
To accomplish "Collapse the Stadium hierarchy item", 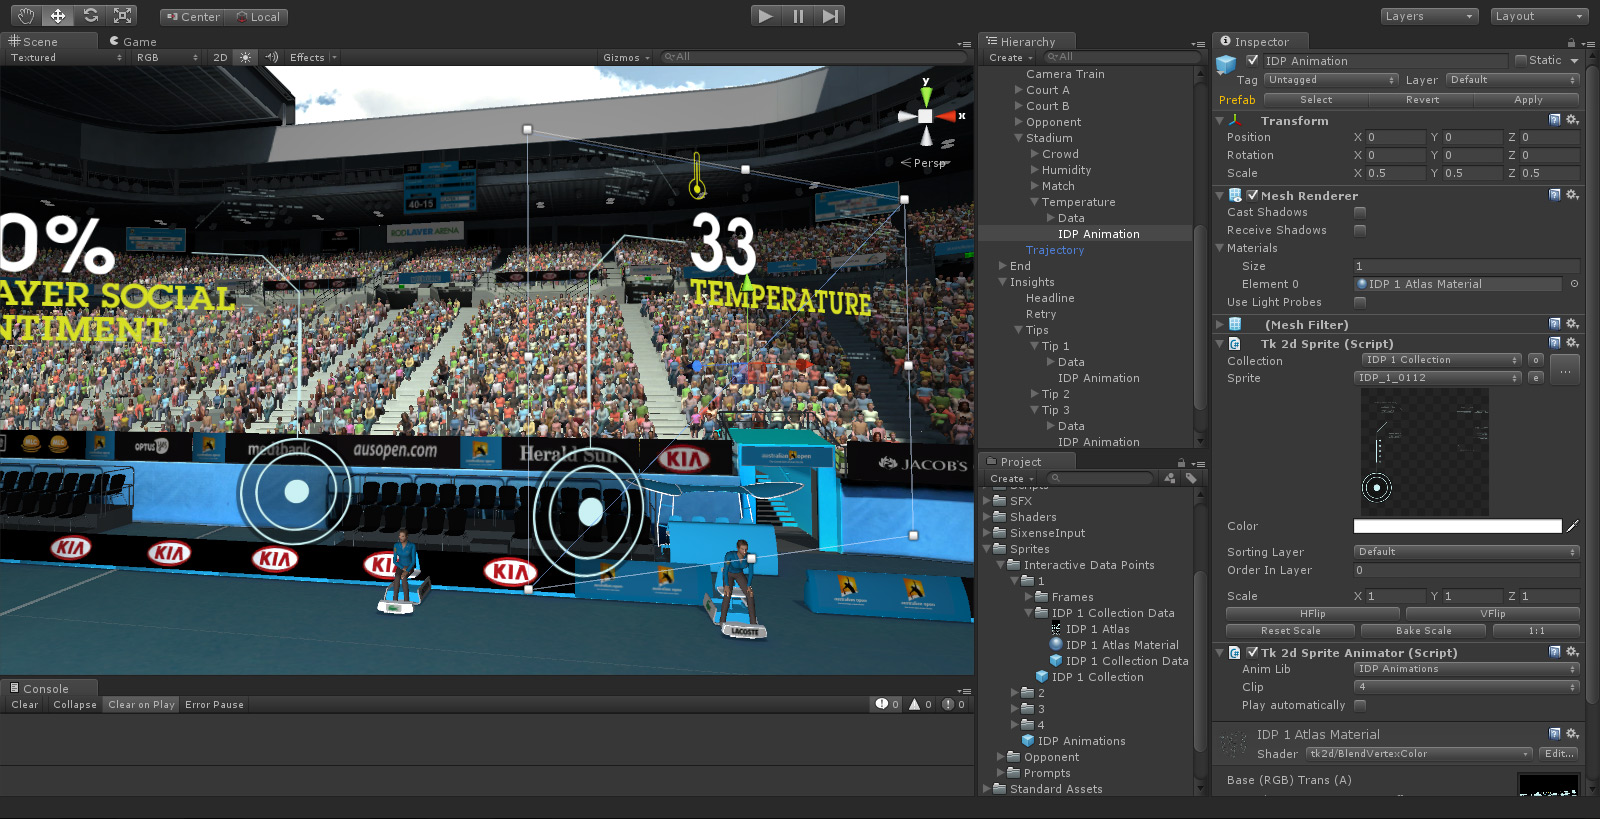I will tap(1019, 138).
